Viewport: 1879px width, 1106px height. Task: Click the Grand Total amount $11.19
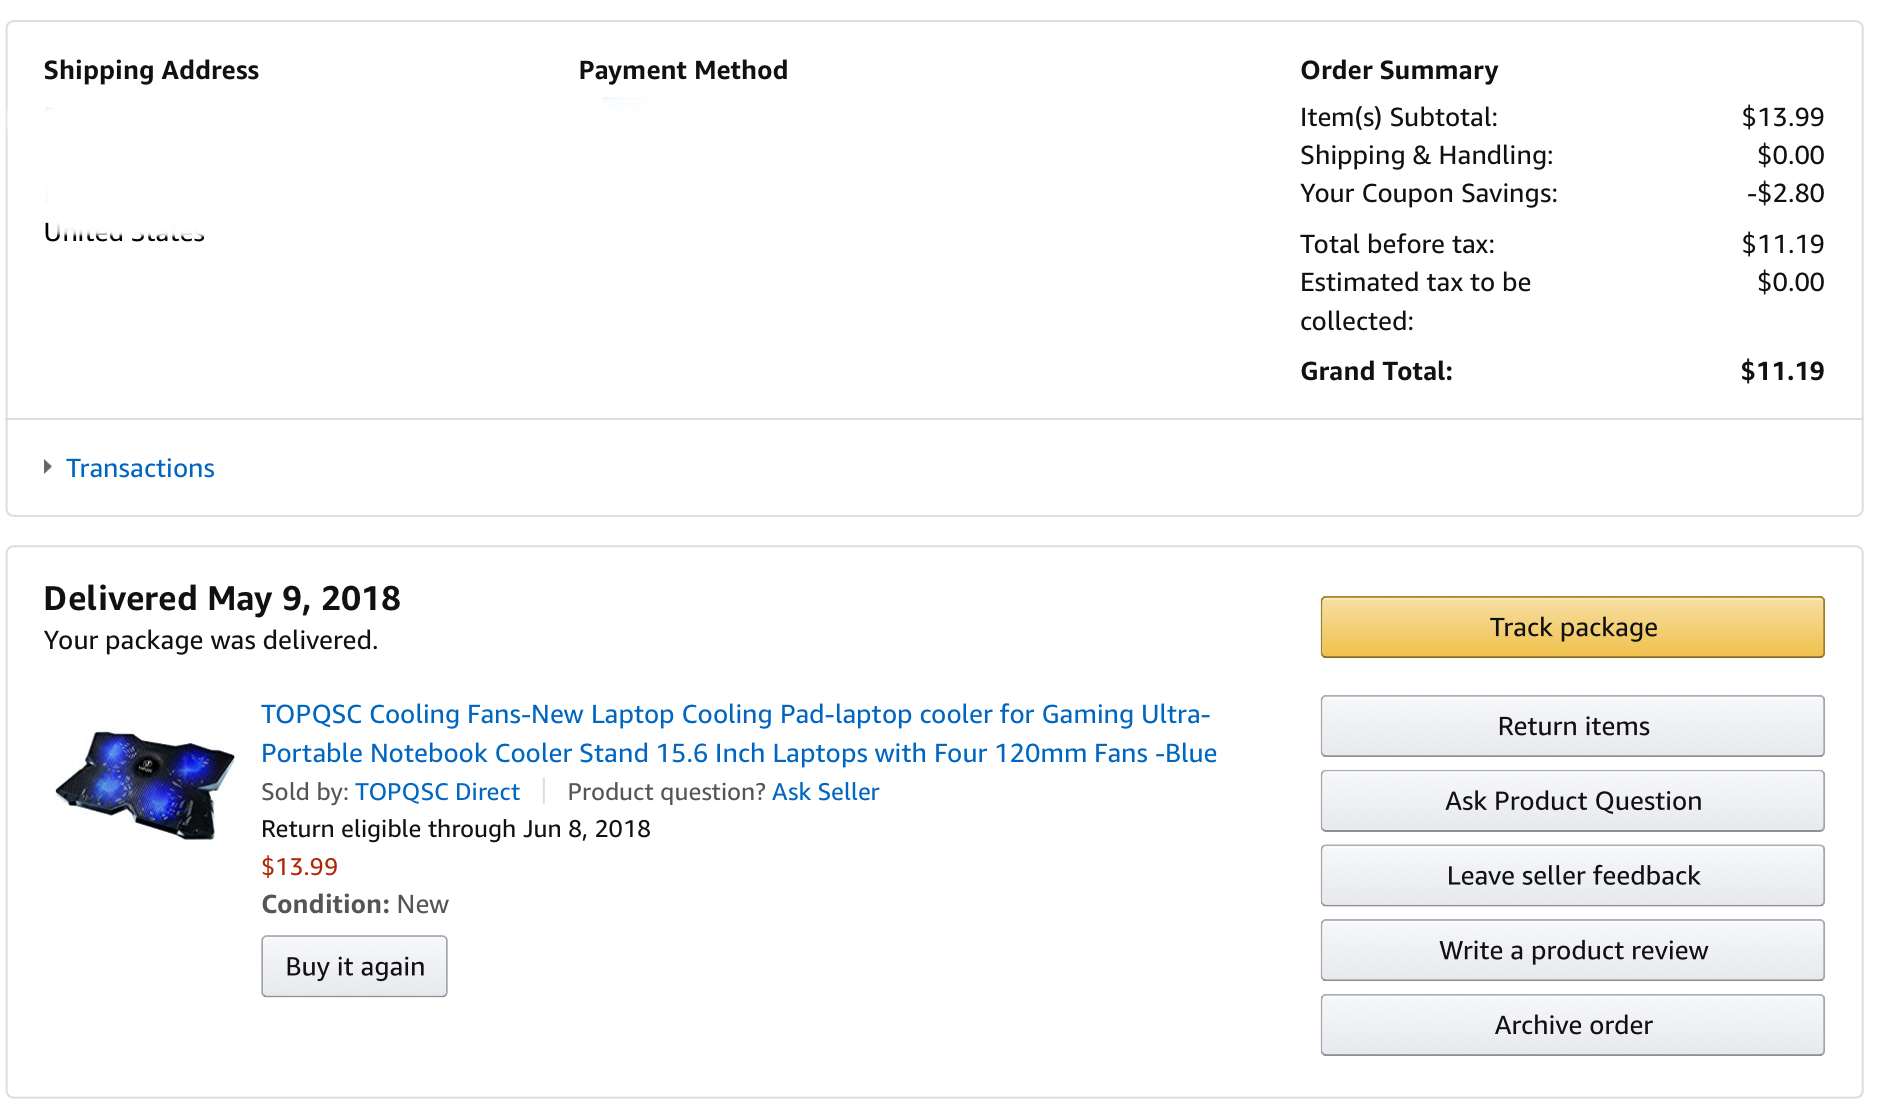coord(1781,371)
